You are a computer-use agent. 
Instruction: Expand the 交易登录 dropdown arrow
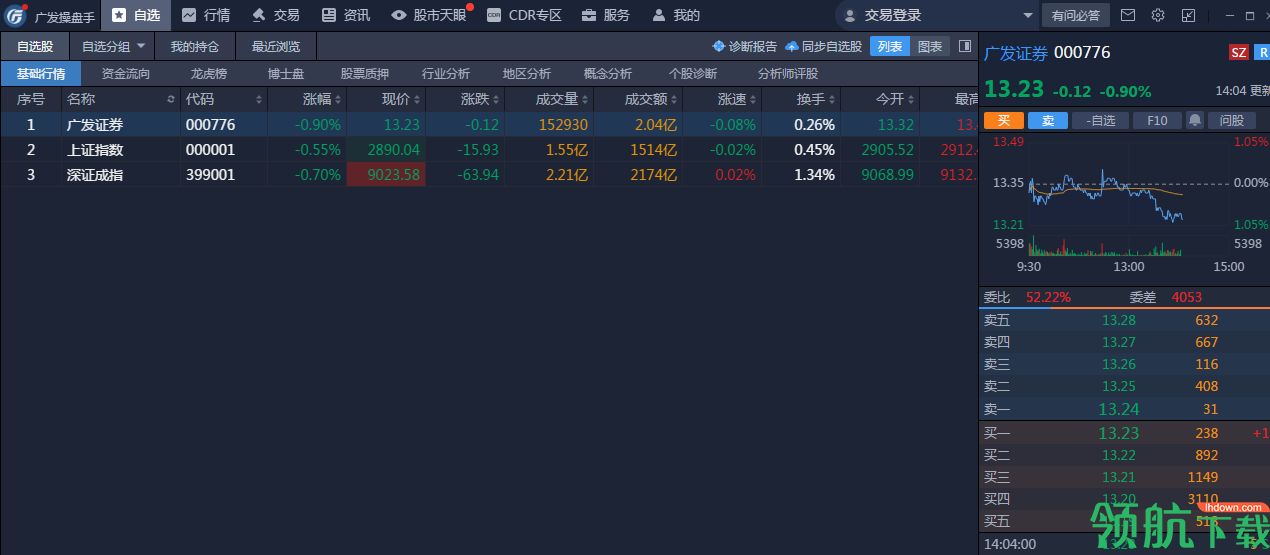tap(1028, 16)
